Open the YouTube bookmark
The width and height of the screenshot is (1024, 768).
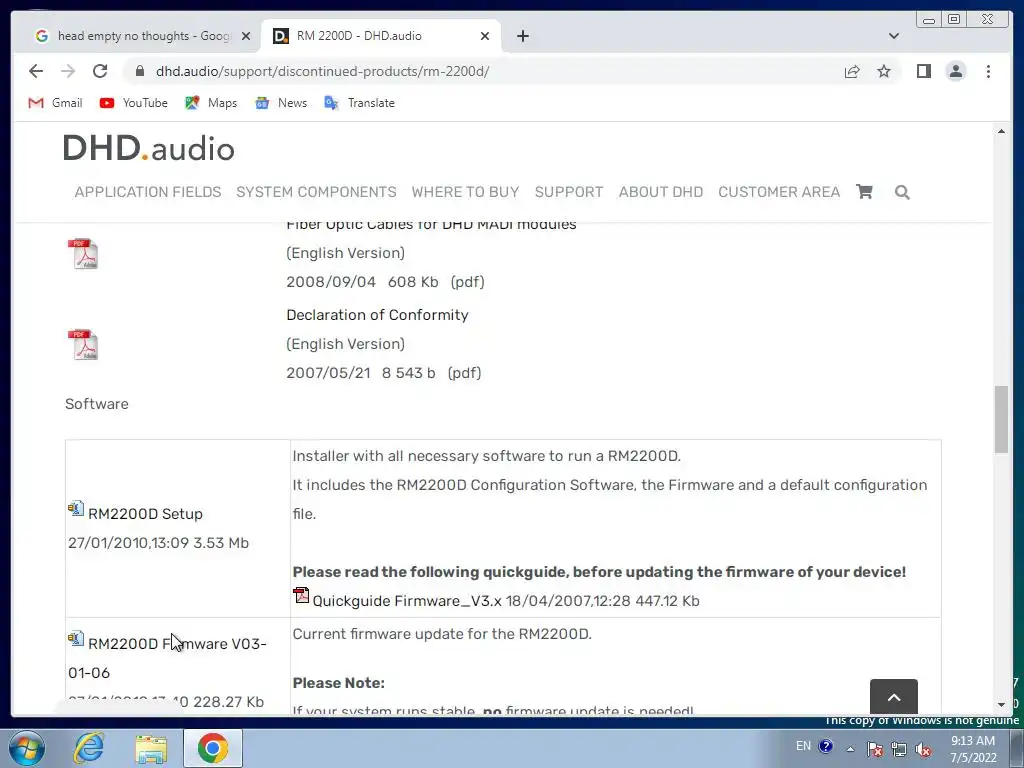click(x=133, y=103)
